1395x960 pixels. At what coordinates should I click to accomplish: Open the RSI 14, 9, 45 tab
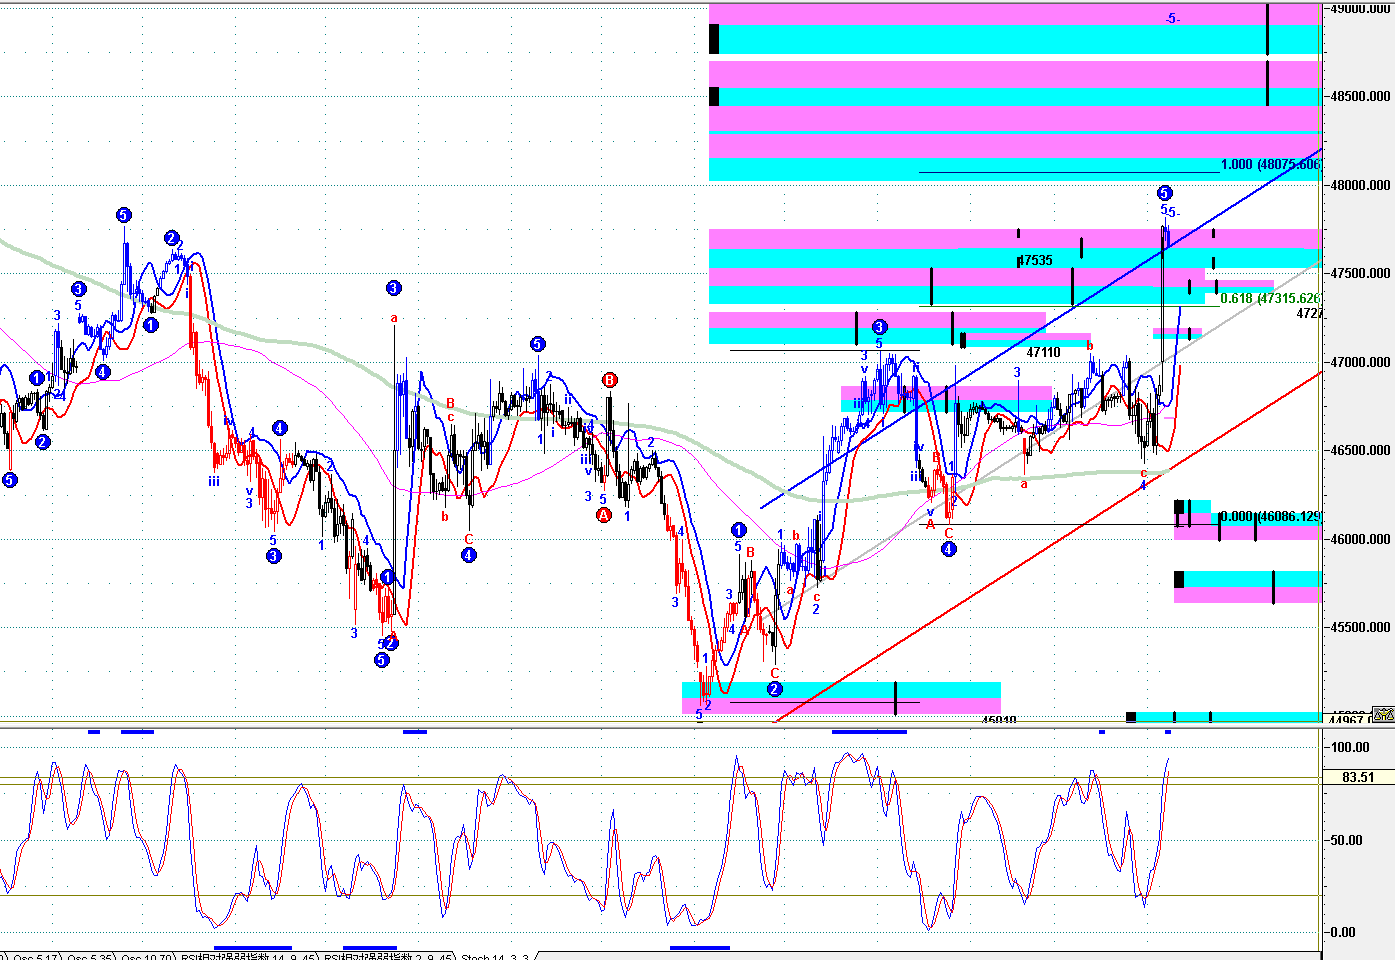(x=248, y=957)
